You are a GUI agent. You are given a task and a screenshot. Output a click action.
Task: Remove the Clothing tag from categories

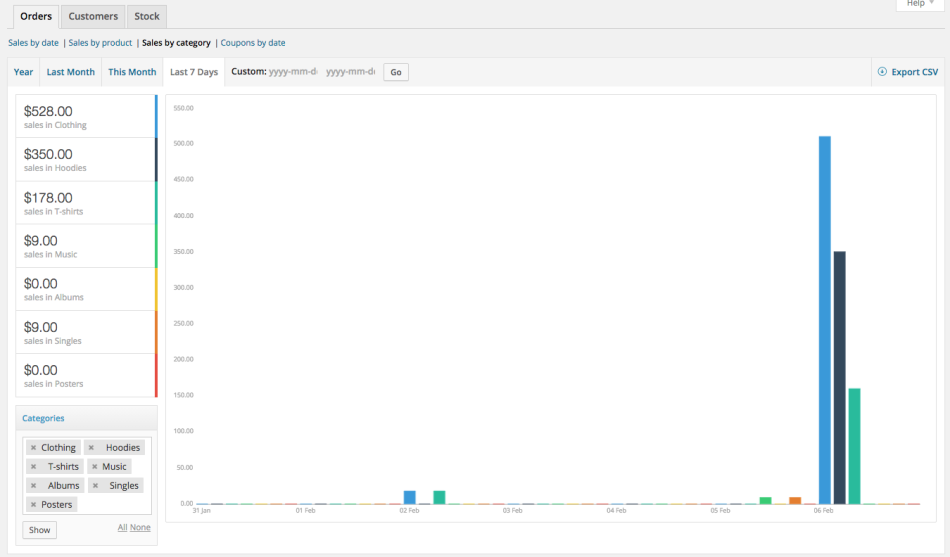click(33, 448)
